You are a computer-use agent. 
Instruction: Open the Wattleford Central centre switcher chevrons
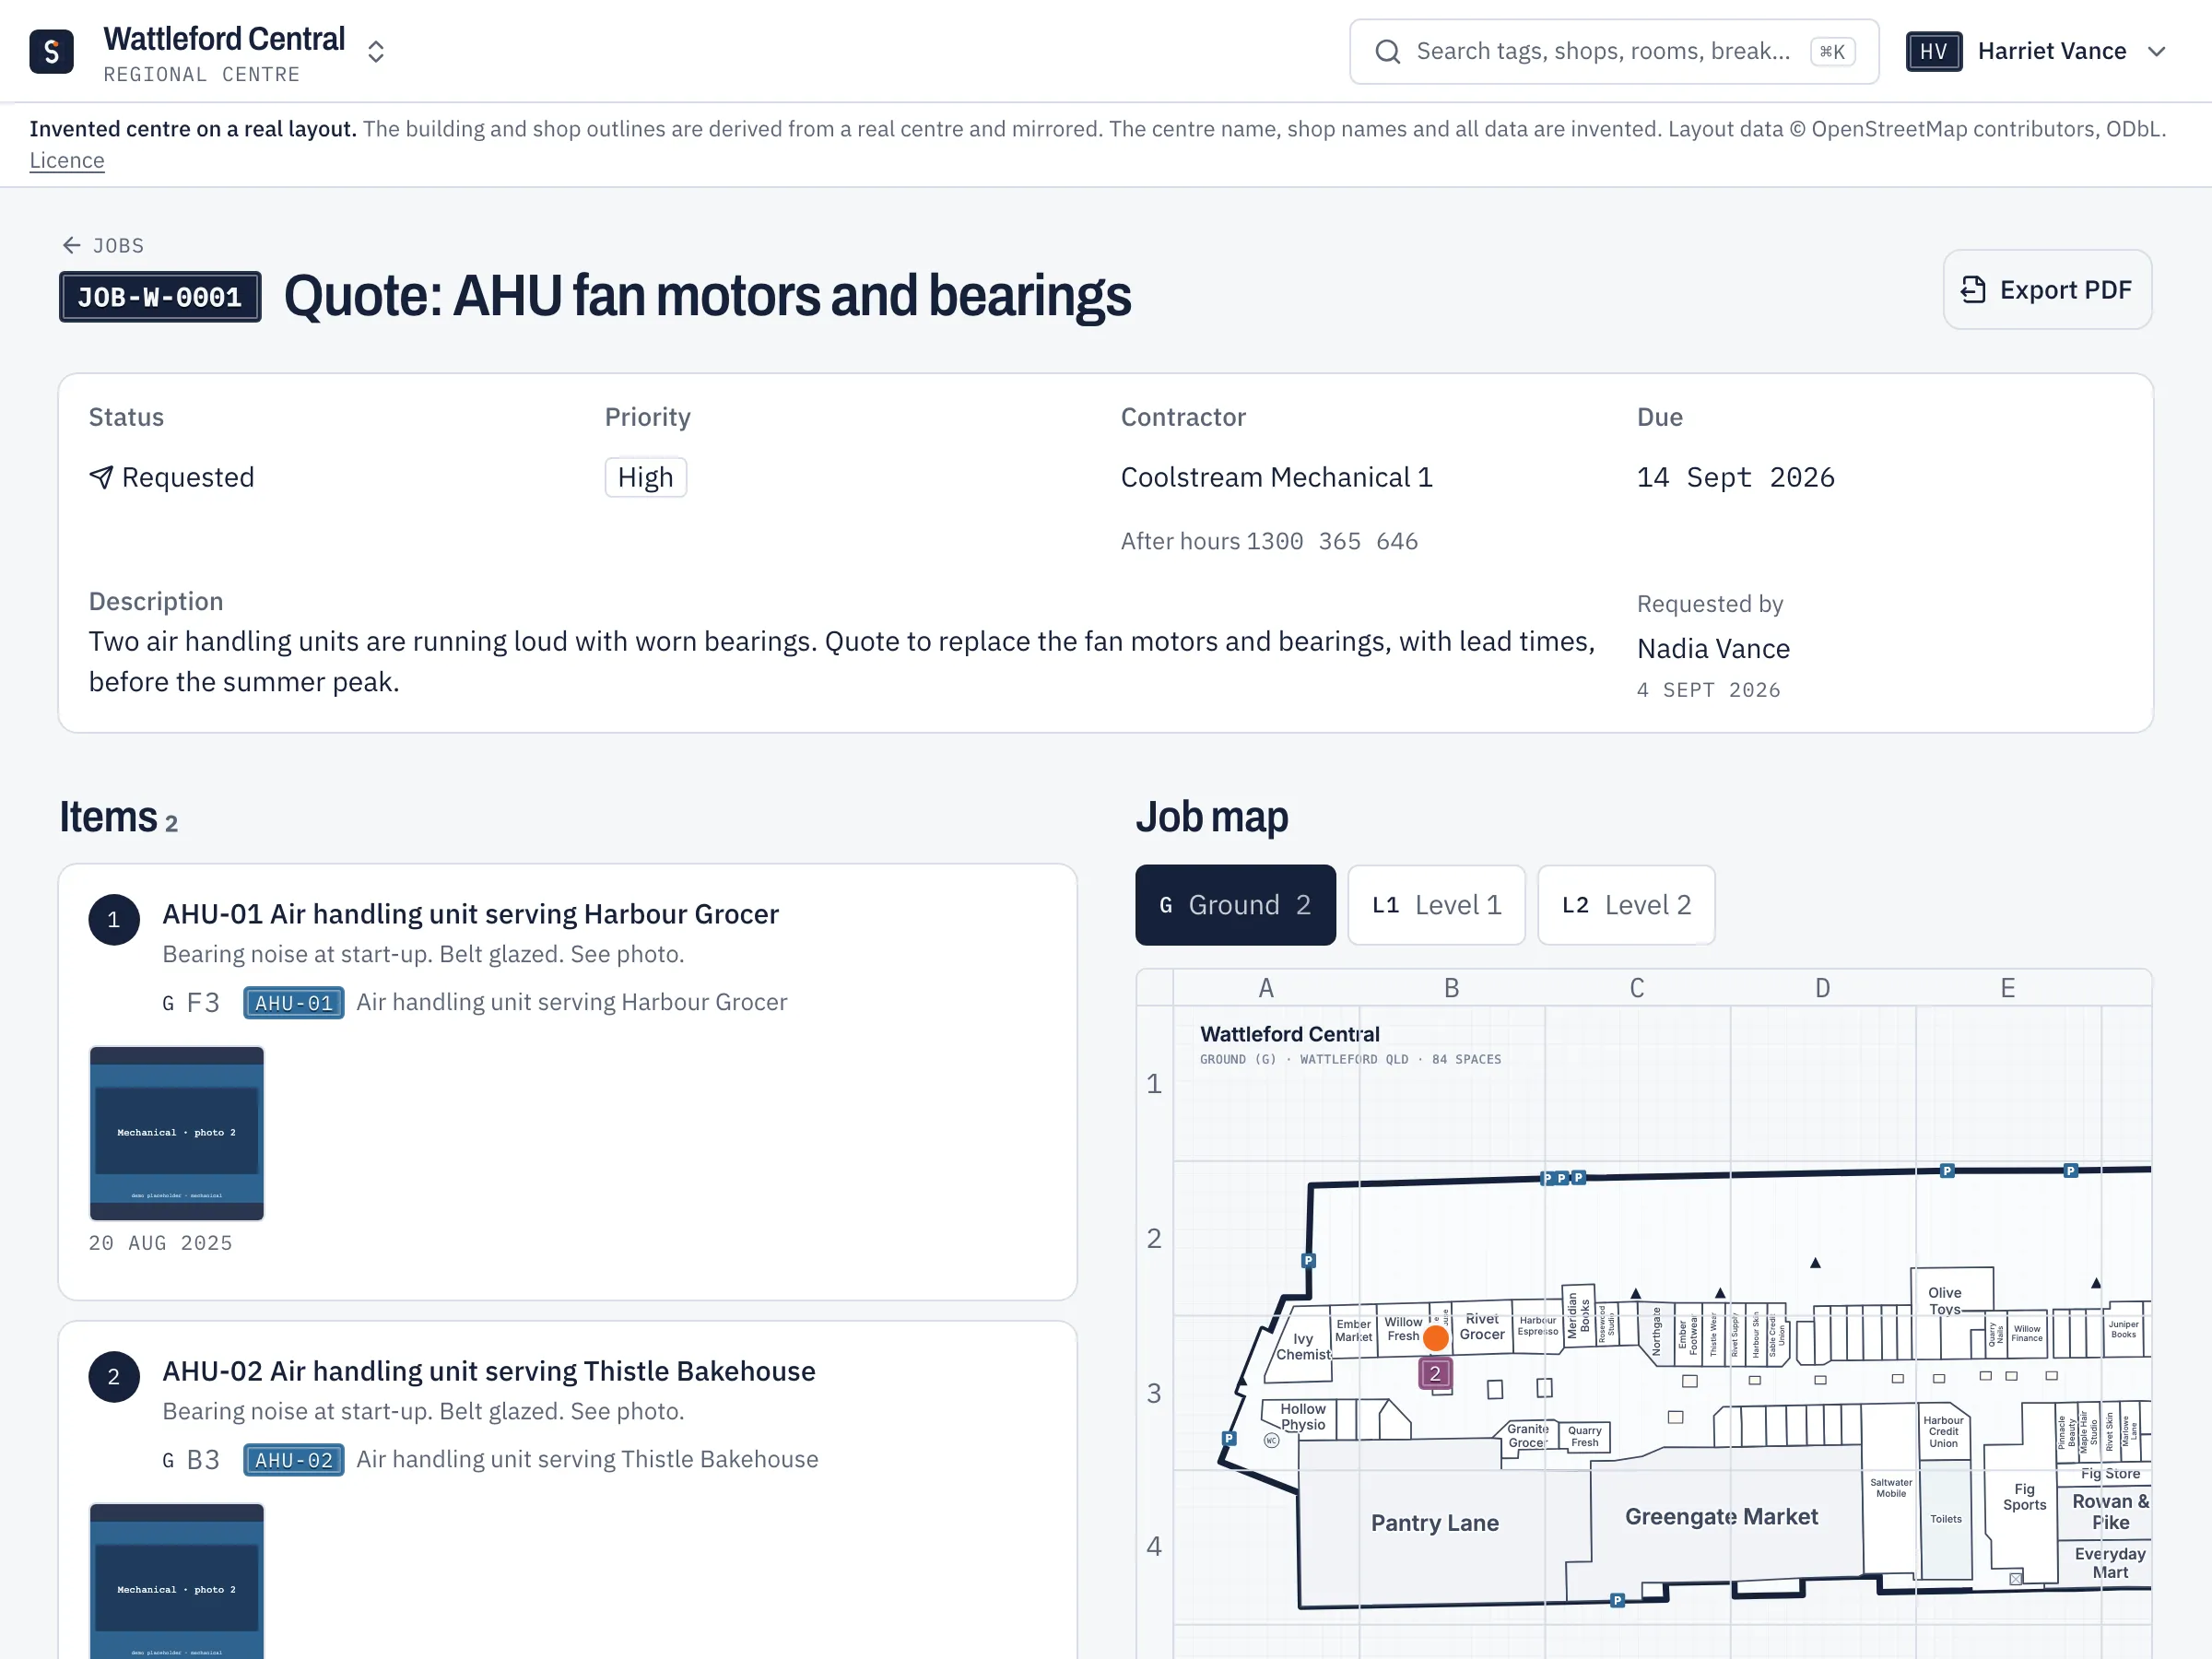376,52
